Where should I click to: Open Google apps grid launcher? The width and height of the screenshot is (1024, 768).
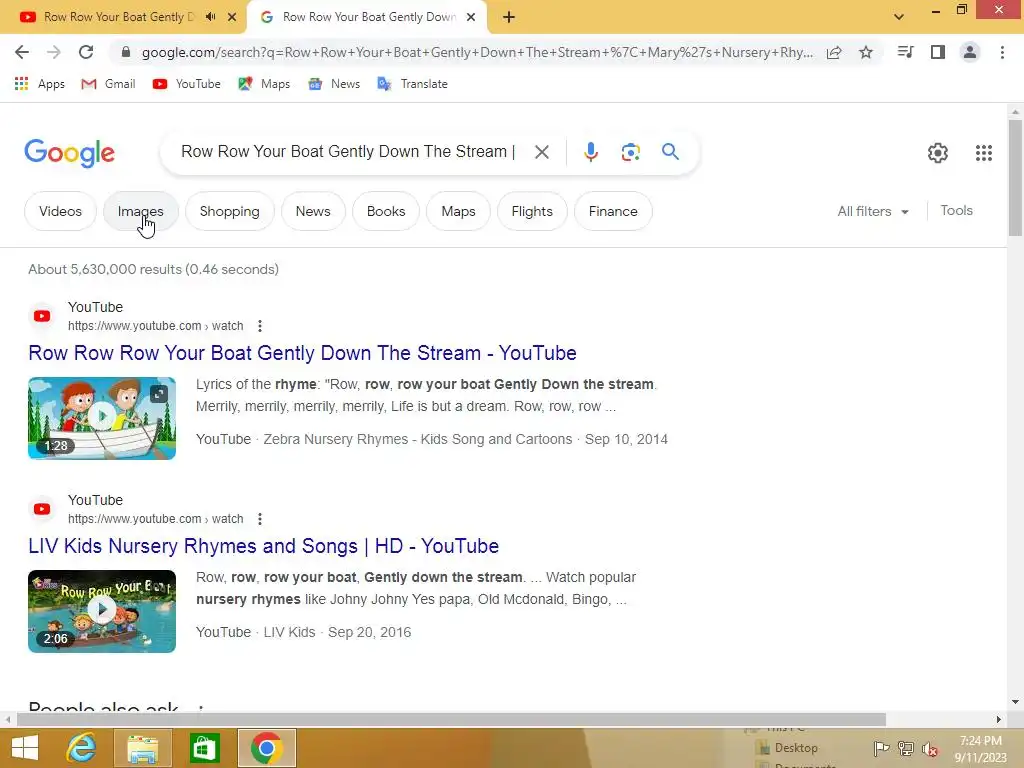pos(984,153)
